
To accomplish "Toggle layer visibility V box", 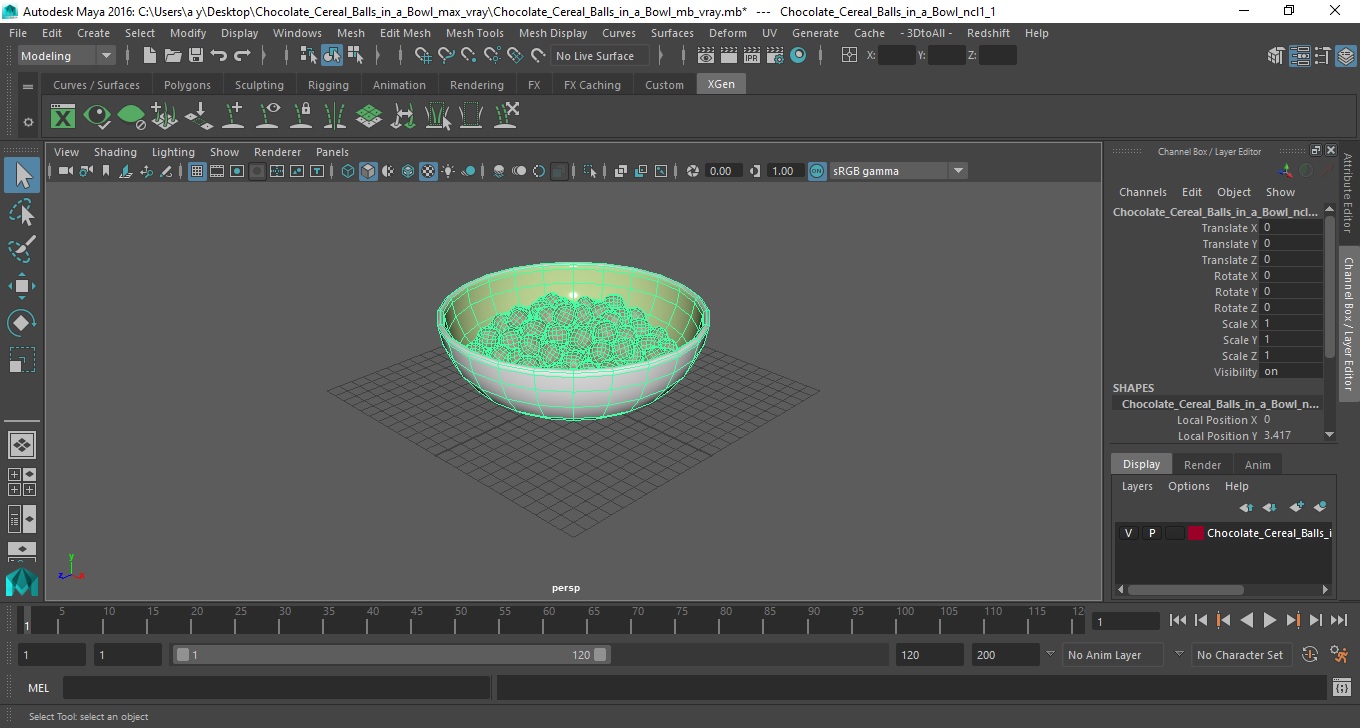I will click(1128, 533).
